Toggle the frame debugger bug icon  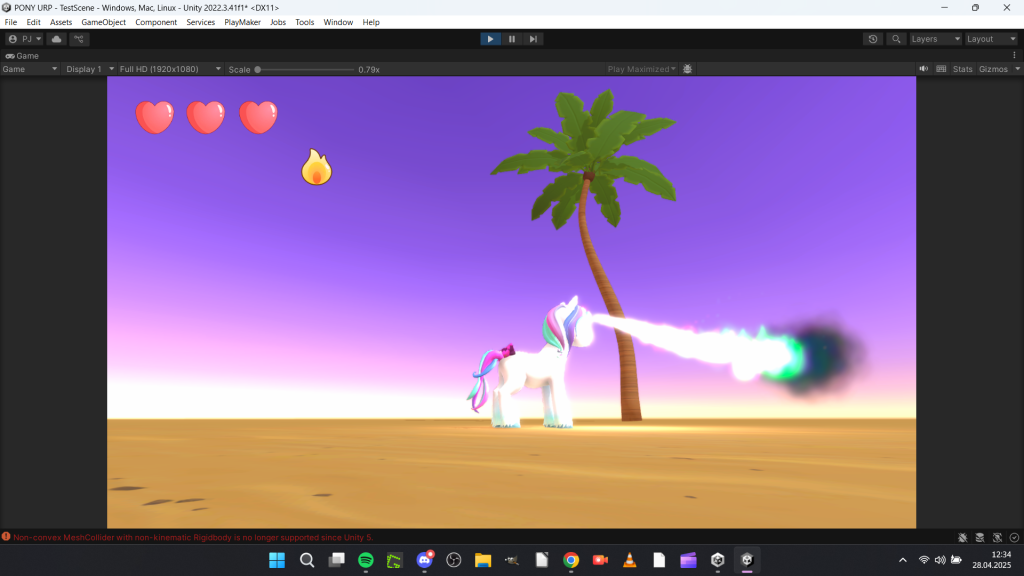(x=688, y=69)
